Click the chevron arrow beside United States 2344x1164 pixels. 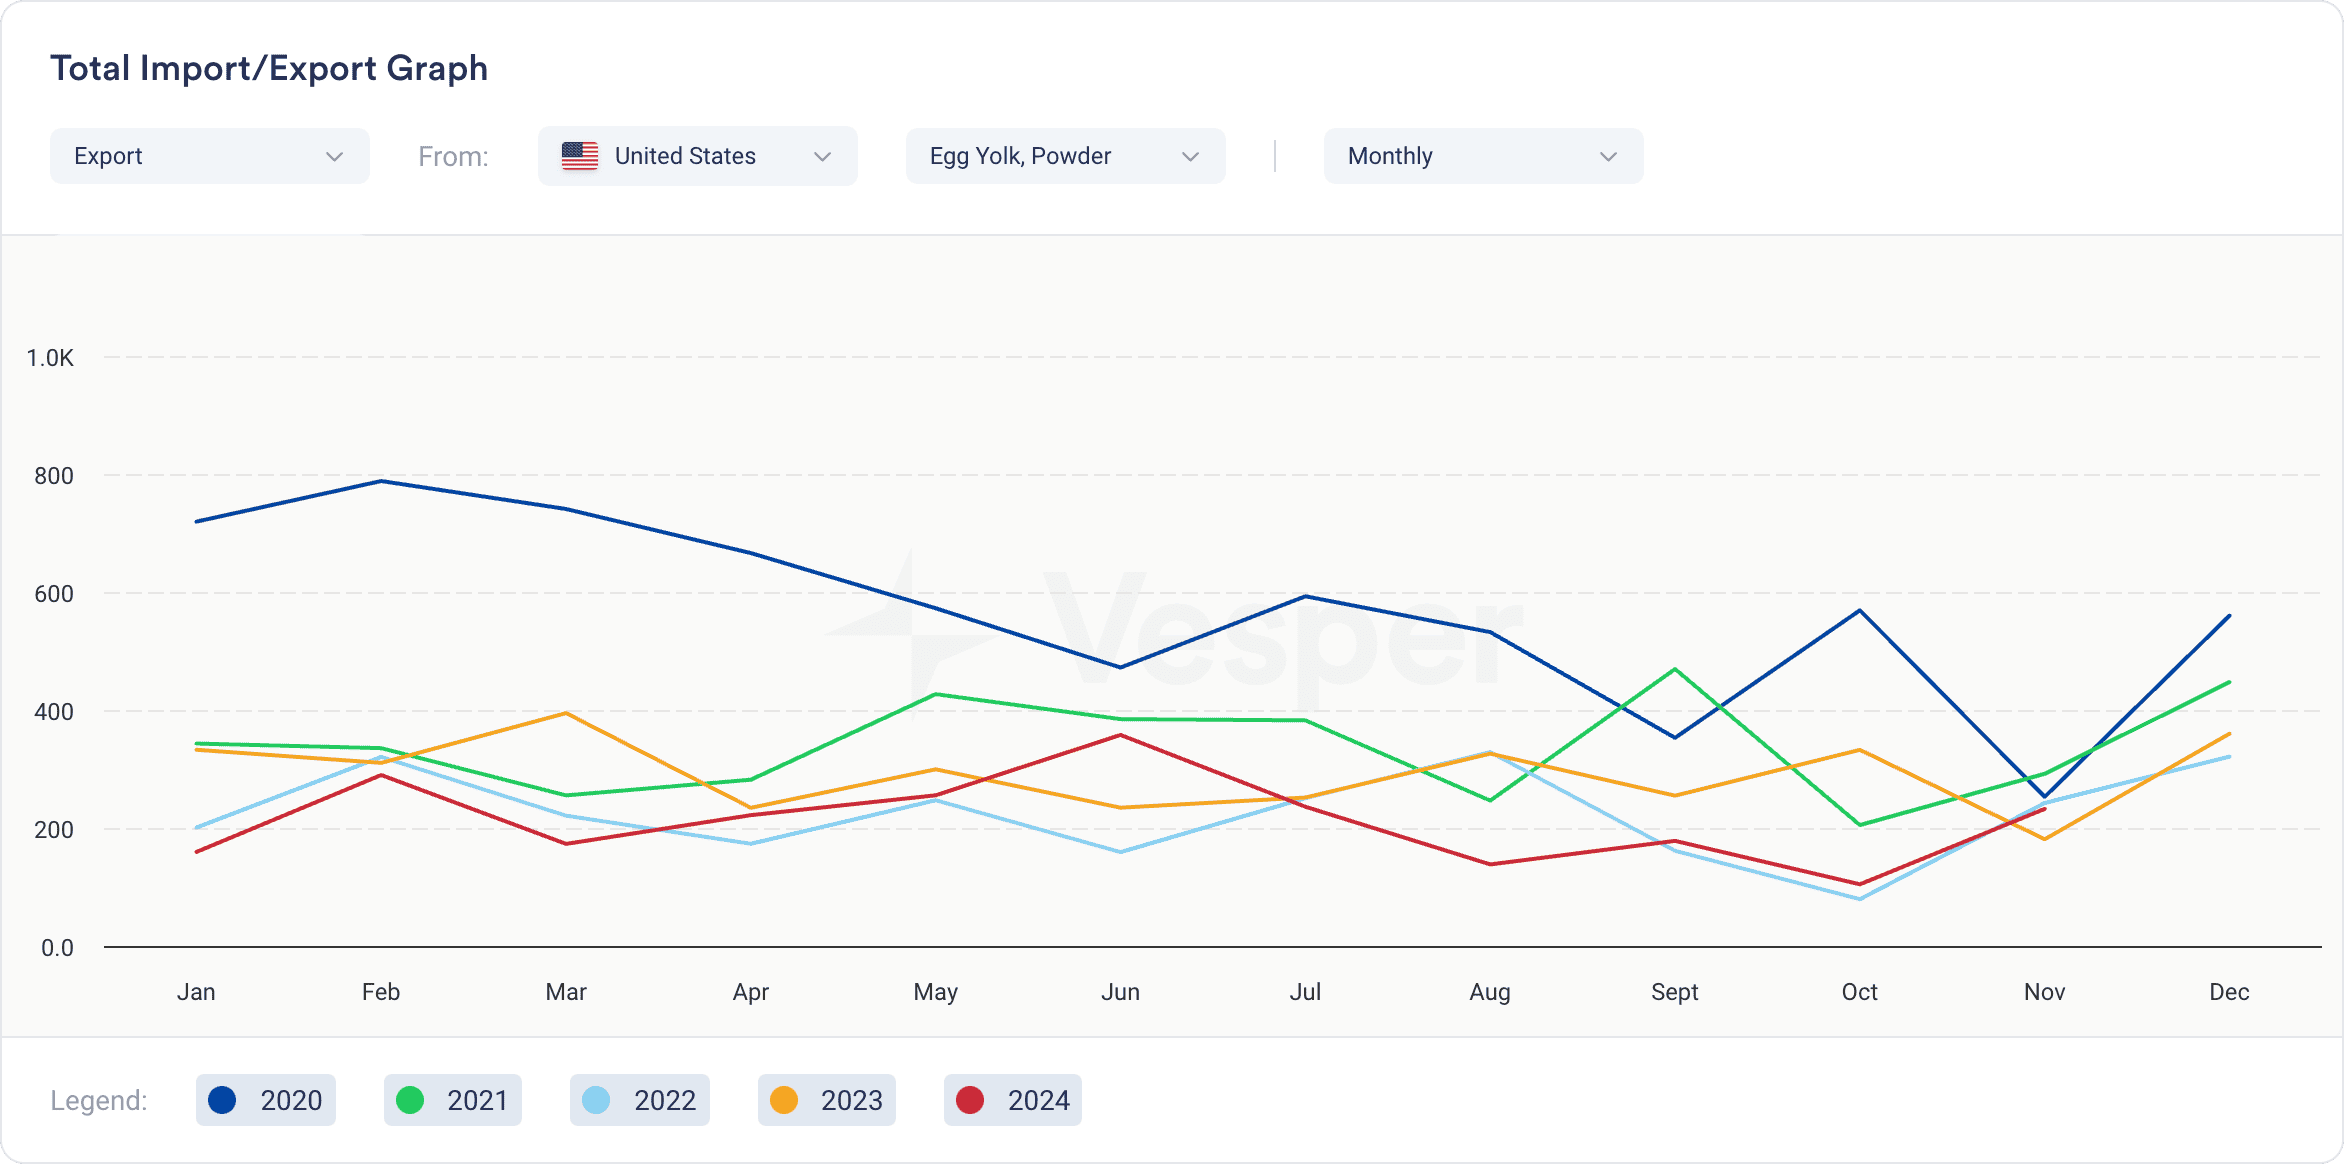pos(822,157)
